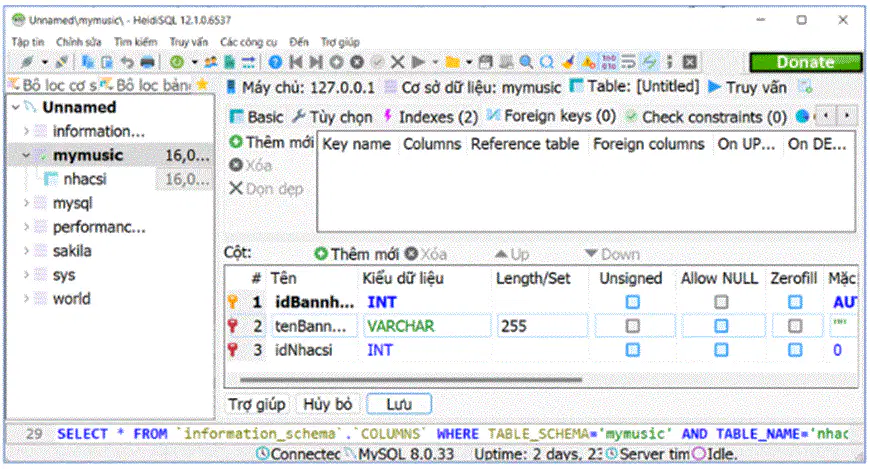
Task: Select the nhacsi table in tree
Action: pos(84,179)
